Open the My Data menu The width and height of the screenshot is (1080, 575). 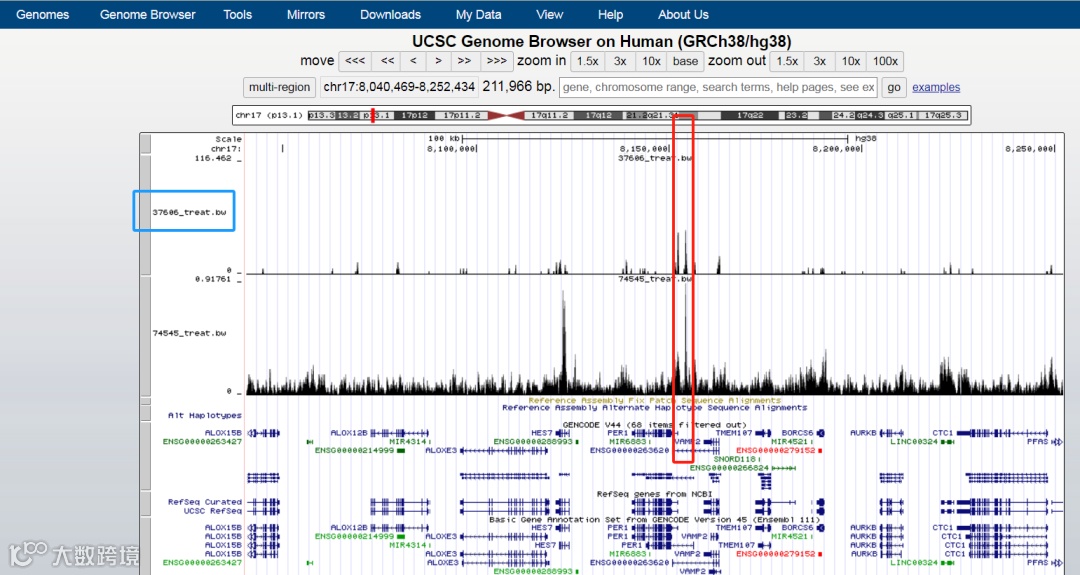pyautogui.click(x=479, y=14)
